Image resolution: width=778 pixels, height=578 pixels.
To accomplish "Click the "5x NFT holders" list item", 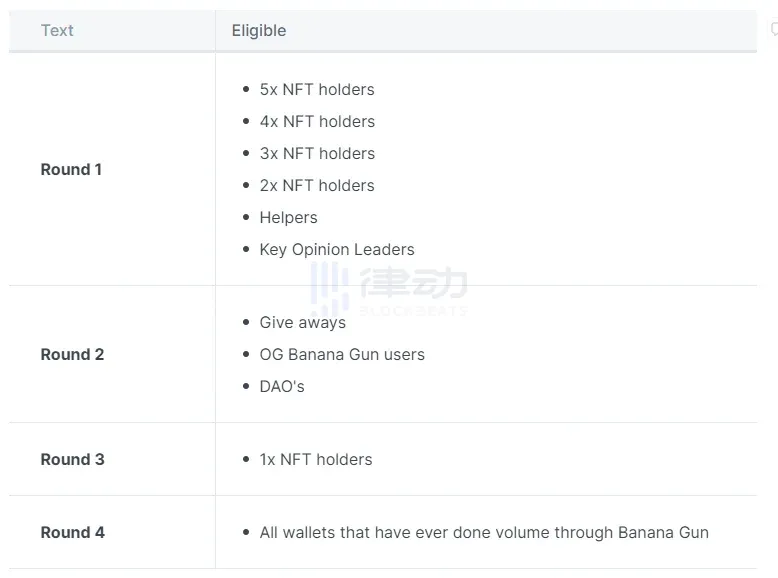I will click(317, 89).
